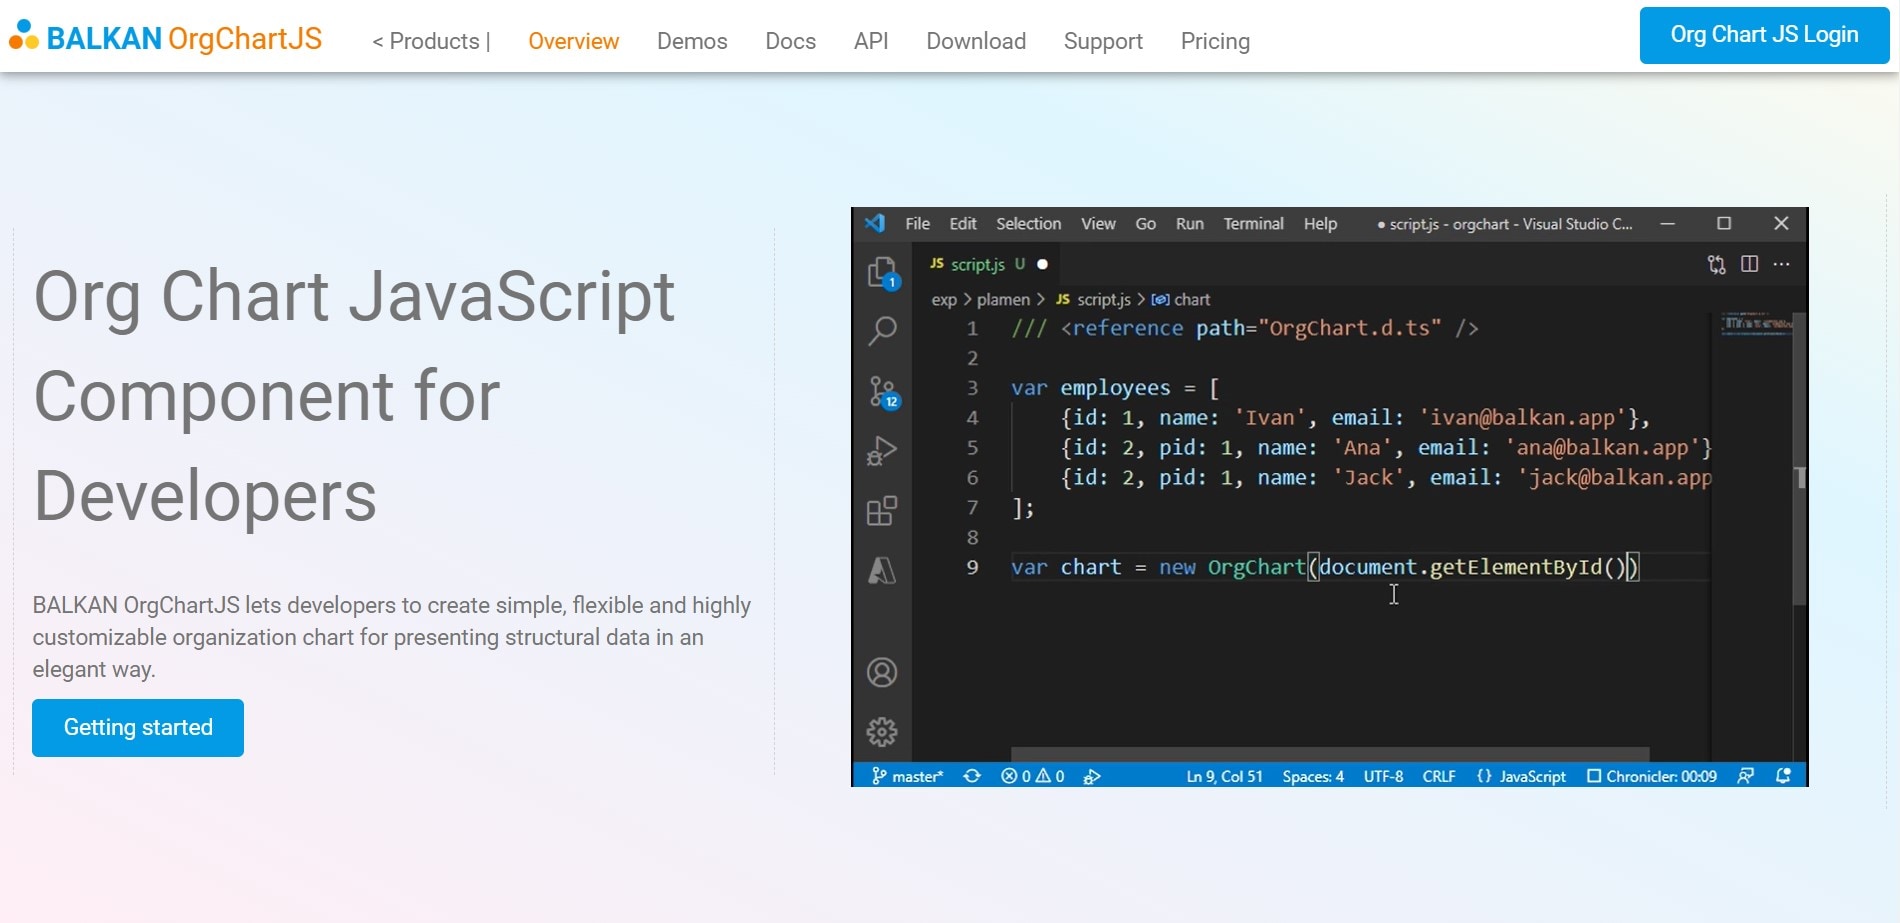The width and height of the screenshot is (1900, 923).
Task: Open the Run and Debug icon
Action: pyautogui.click(x=882, y=452)
